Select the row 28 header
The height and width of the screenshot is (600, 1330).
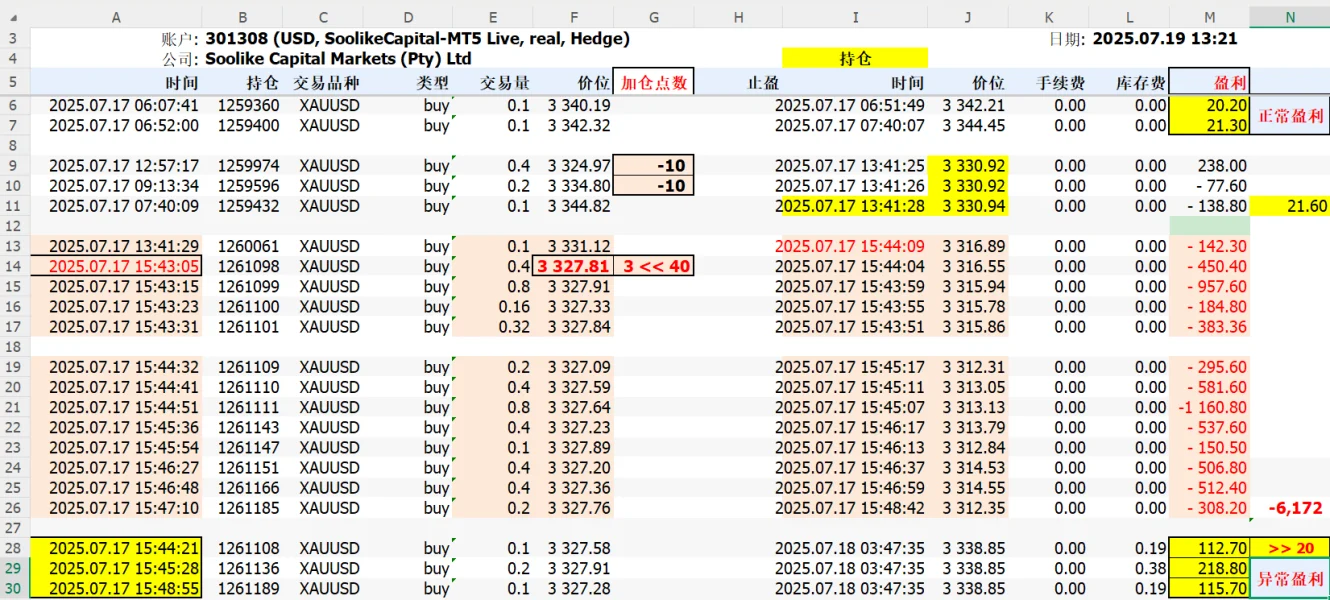[15, 548]
